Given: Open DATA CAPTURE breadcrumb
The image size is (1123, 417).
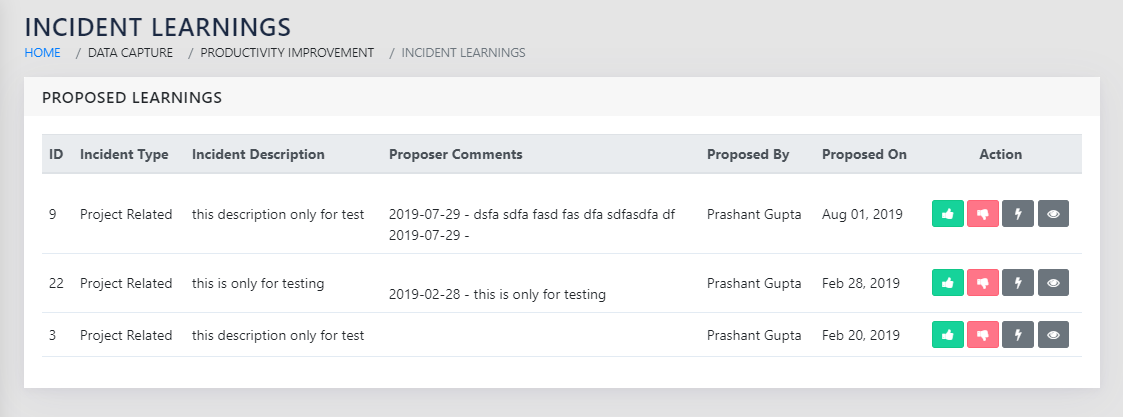Looking at the screenshot, I should point(130,52).
